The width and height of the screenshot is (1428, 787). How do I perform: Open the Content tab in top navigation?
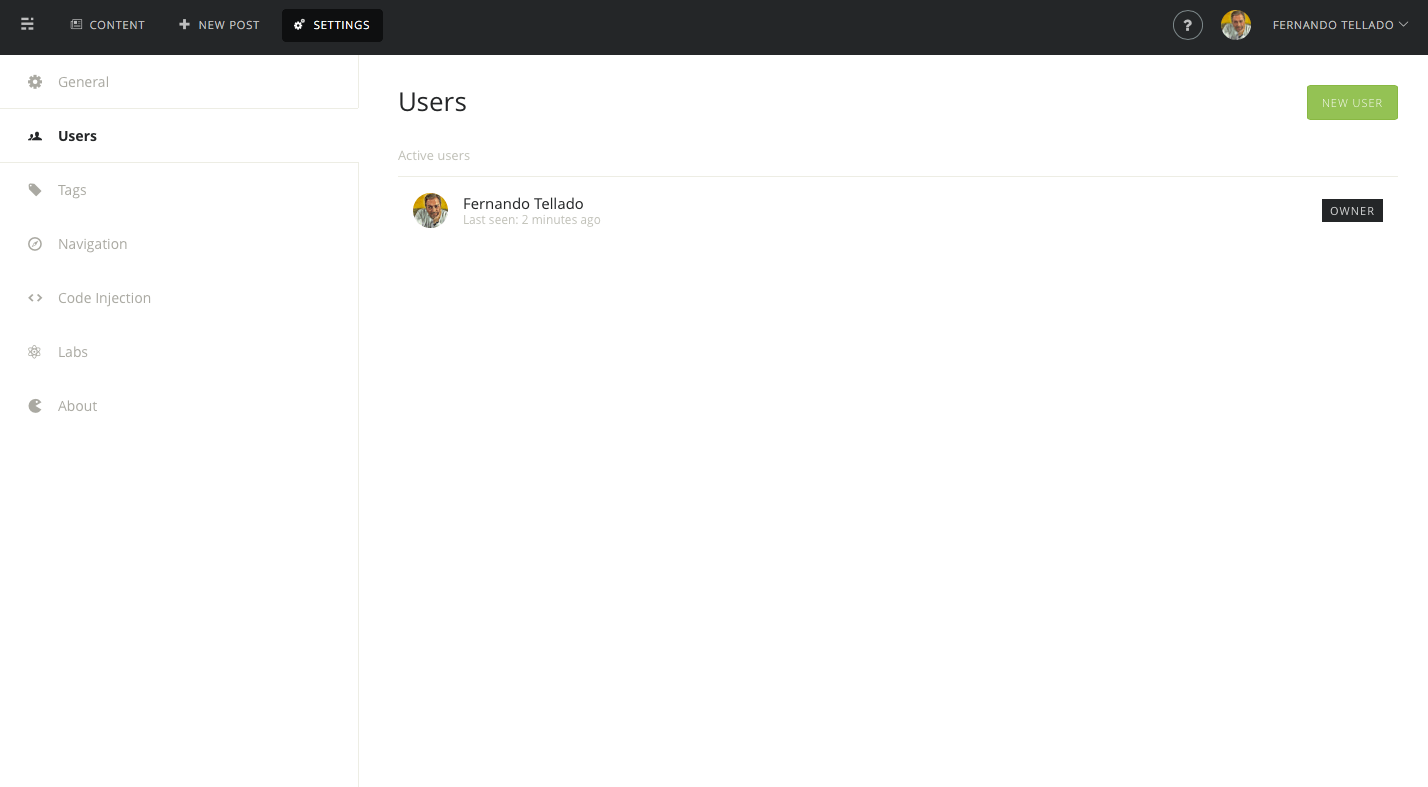108,25
